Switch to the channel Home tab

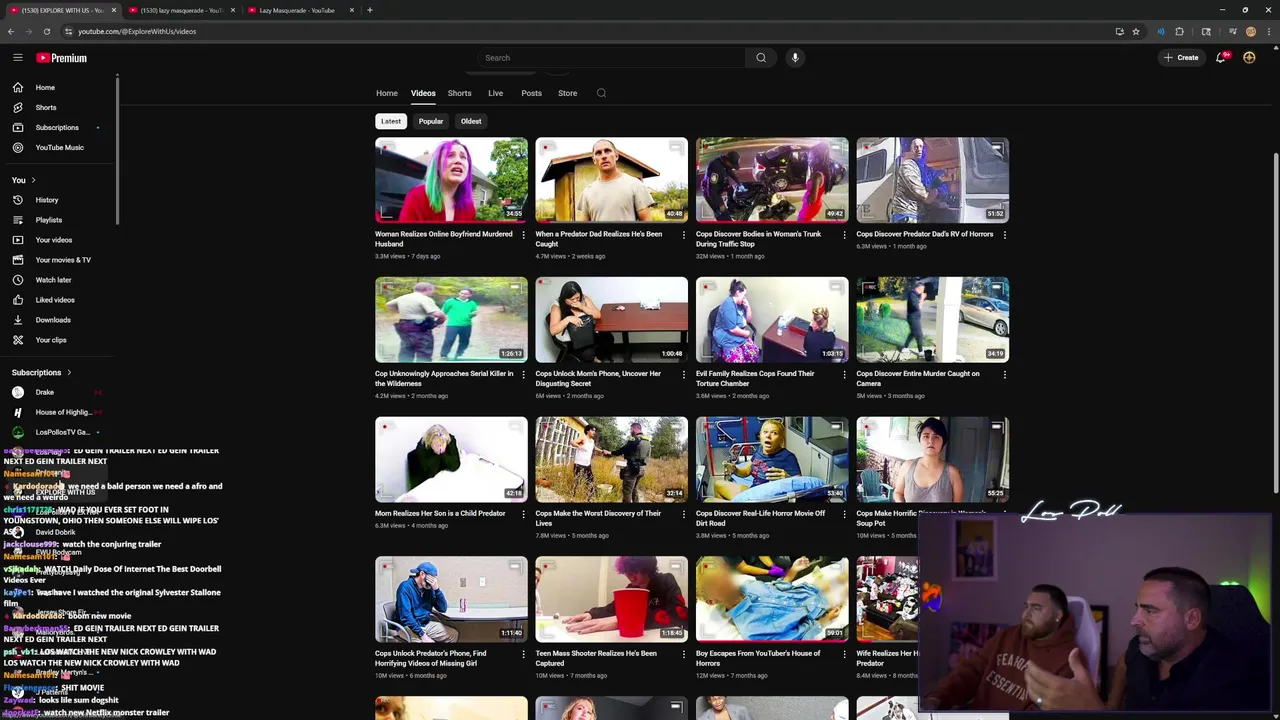pos(387,93)
